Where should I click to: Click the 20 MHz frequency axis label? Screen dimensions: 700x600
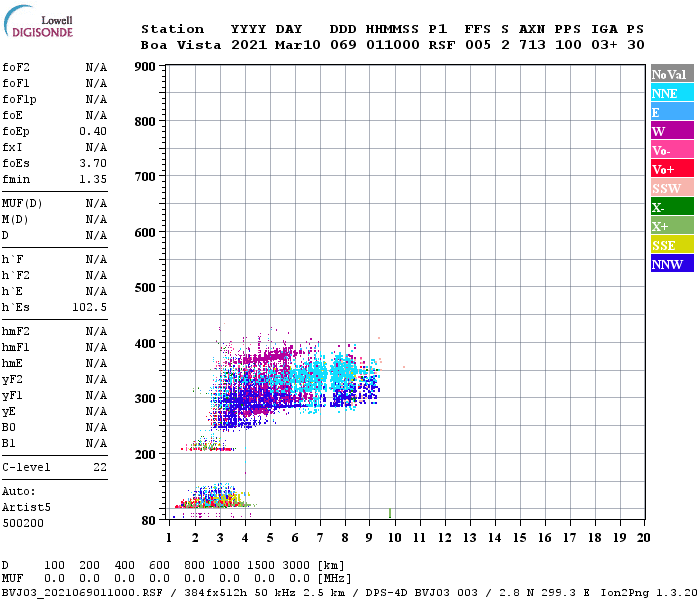point(643,538)
